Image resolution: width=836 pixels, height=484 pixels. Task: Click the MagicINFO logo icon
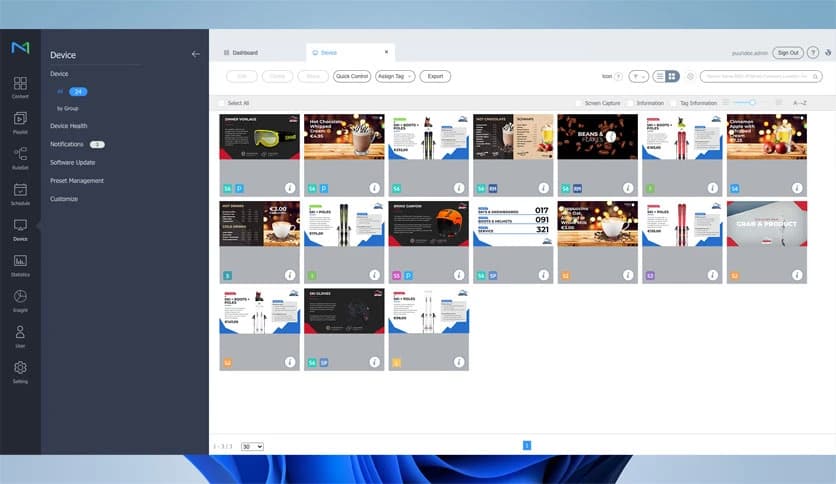point(20,48)
